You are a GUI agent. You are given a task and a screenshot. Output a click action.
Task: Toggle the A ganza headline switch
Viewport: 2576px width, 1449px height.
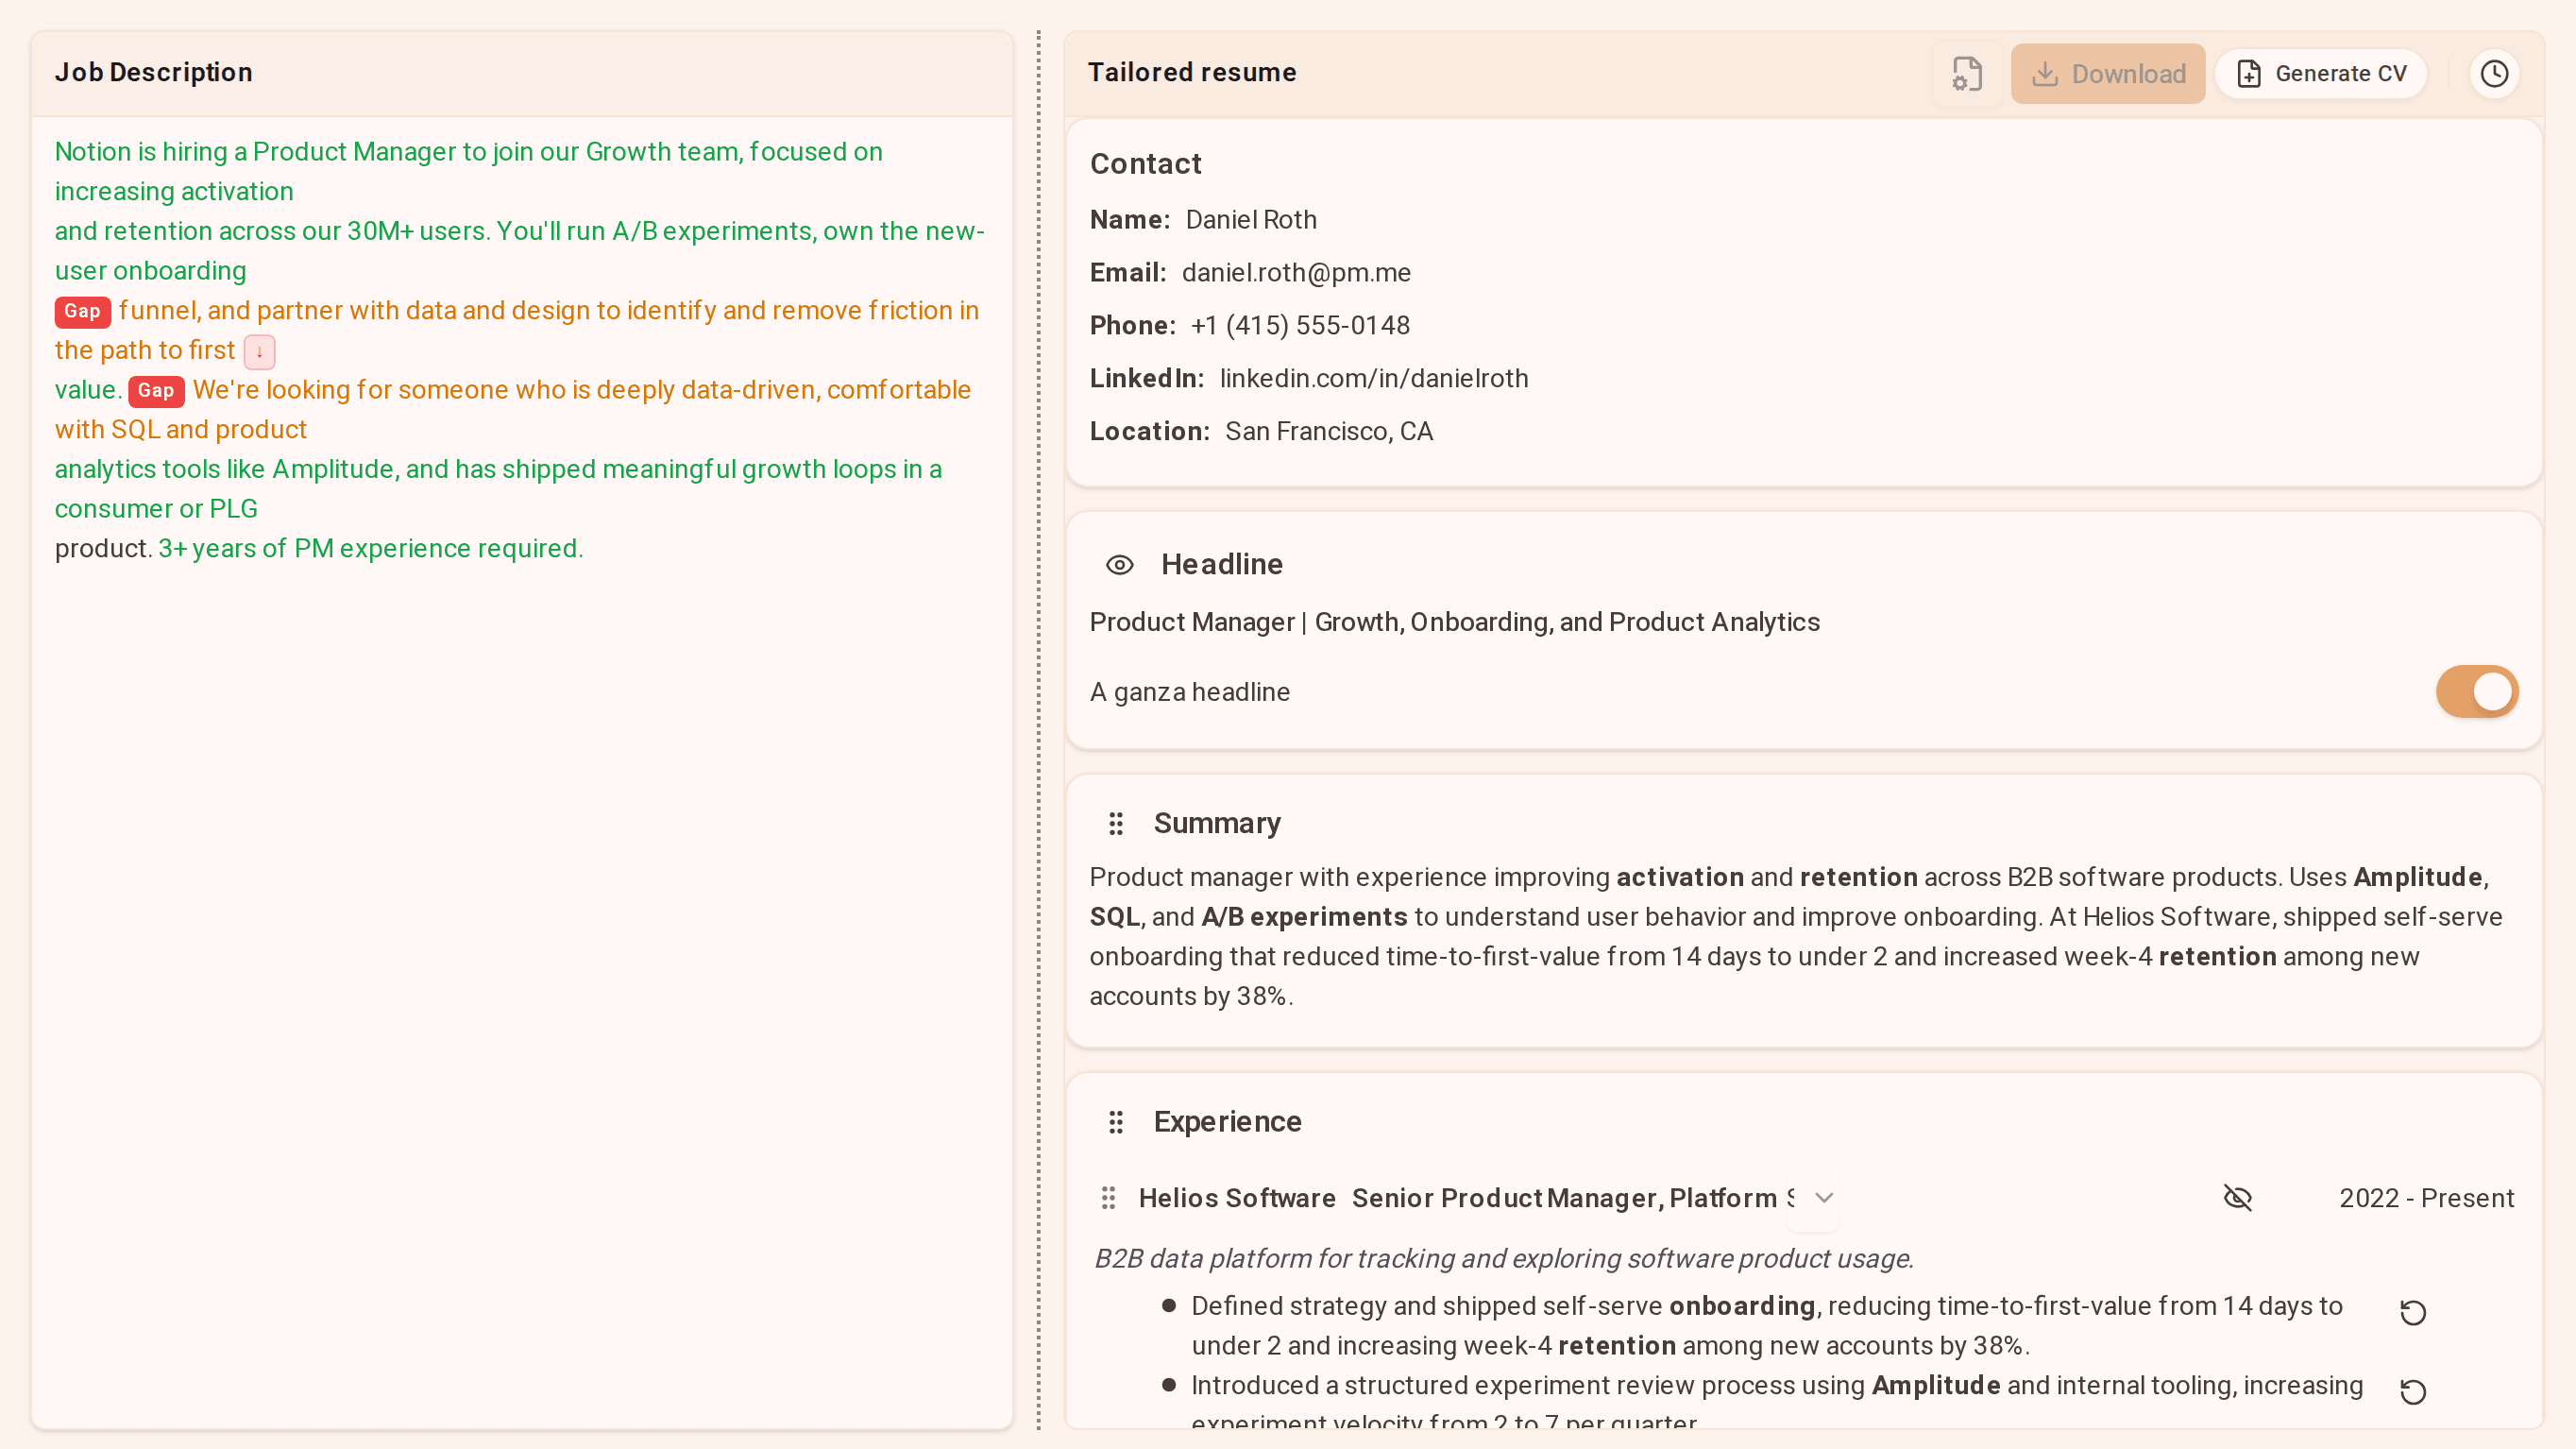tap(2476, 692)
